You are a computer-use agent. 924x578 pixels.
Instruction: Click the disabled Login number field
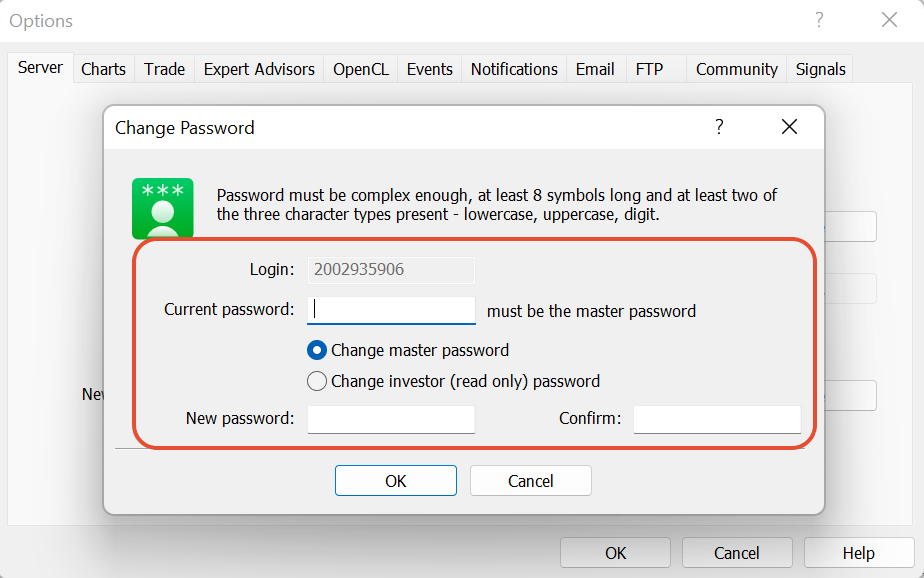click(x=391, y=270)
